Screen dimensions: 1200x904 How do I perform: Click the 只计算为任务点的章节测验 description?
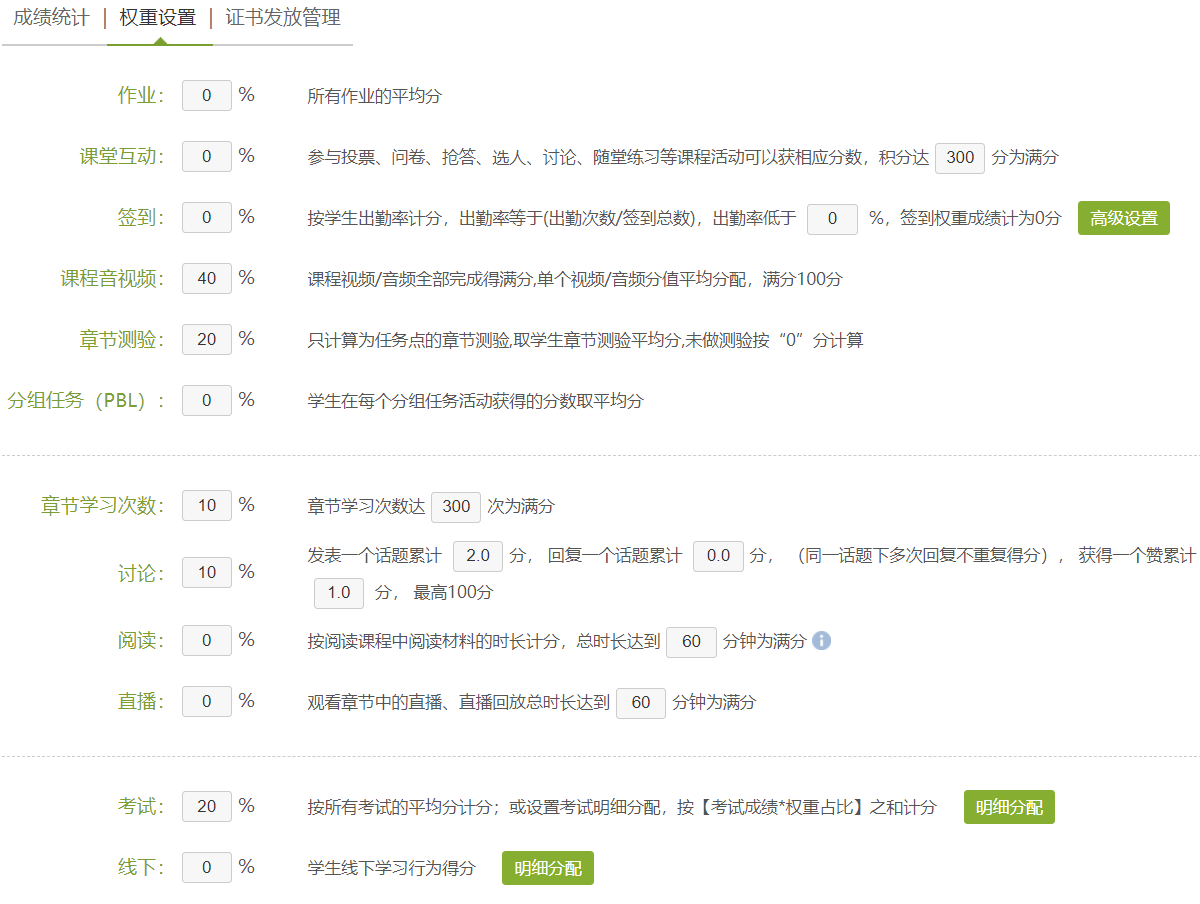(586, 341)
